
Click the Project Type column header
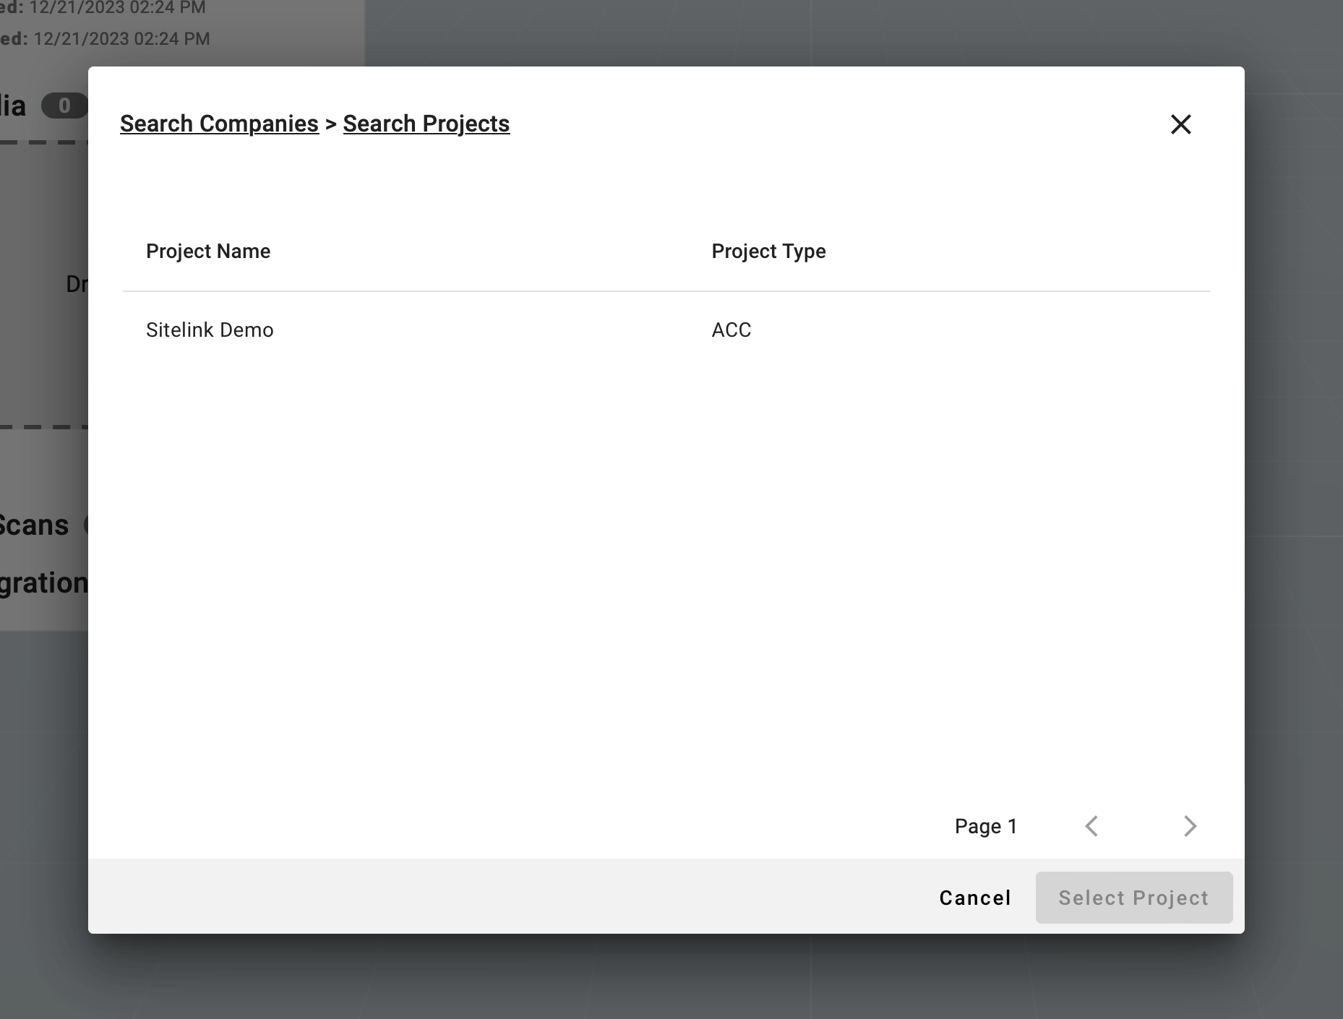coord(768,251)
